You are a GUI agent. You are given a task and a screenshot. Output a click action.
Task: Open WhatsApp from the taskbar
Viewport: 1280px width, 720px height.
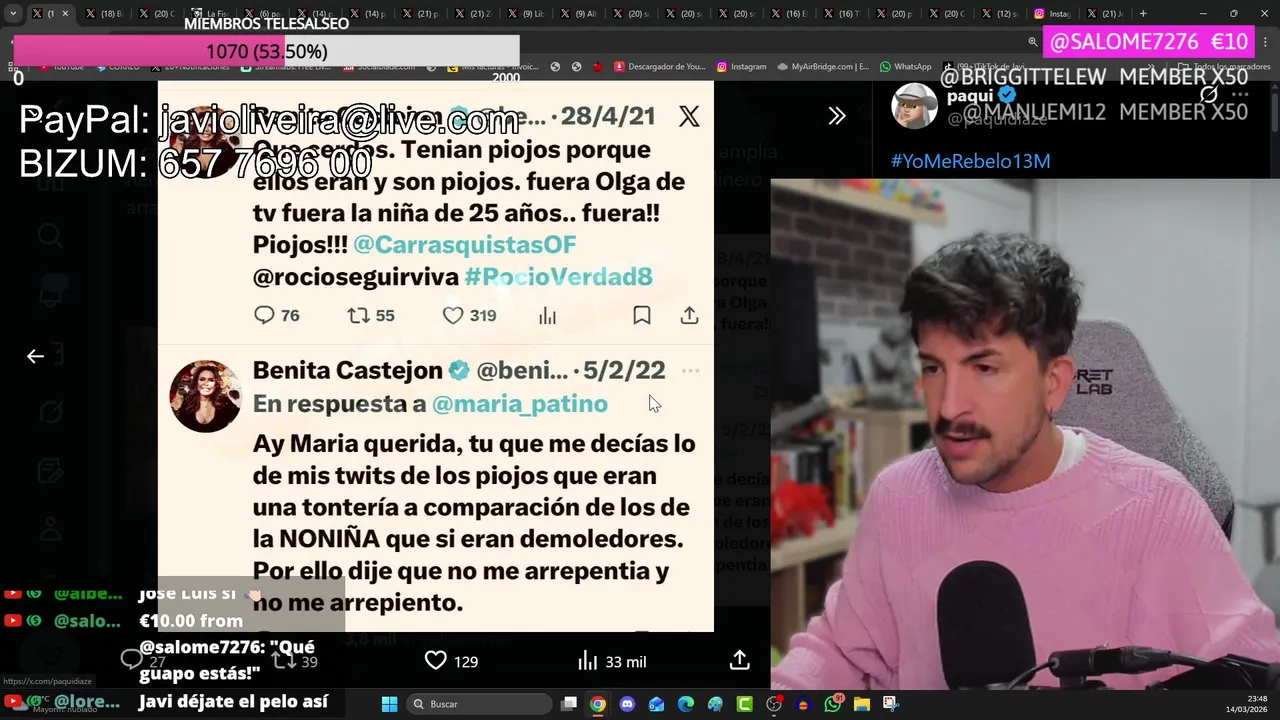click(833, 704)
